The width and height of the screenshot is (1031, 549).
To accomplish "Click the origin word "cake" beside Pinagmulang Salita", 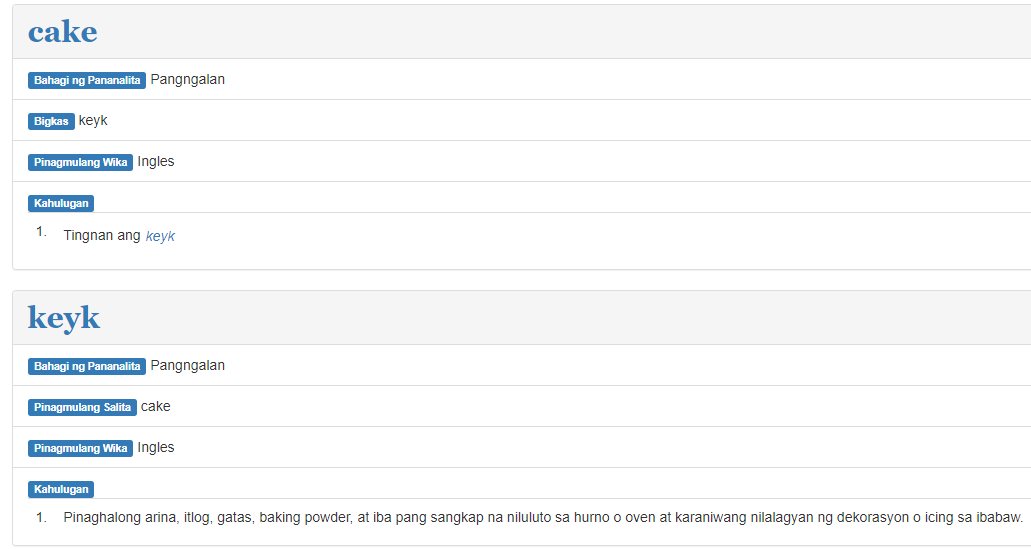I will point(156,407).
